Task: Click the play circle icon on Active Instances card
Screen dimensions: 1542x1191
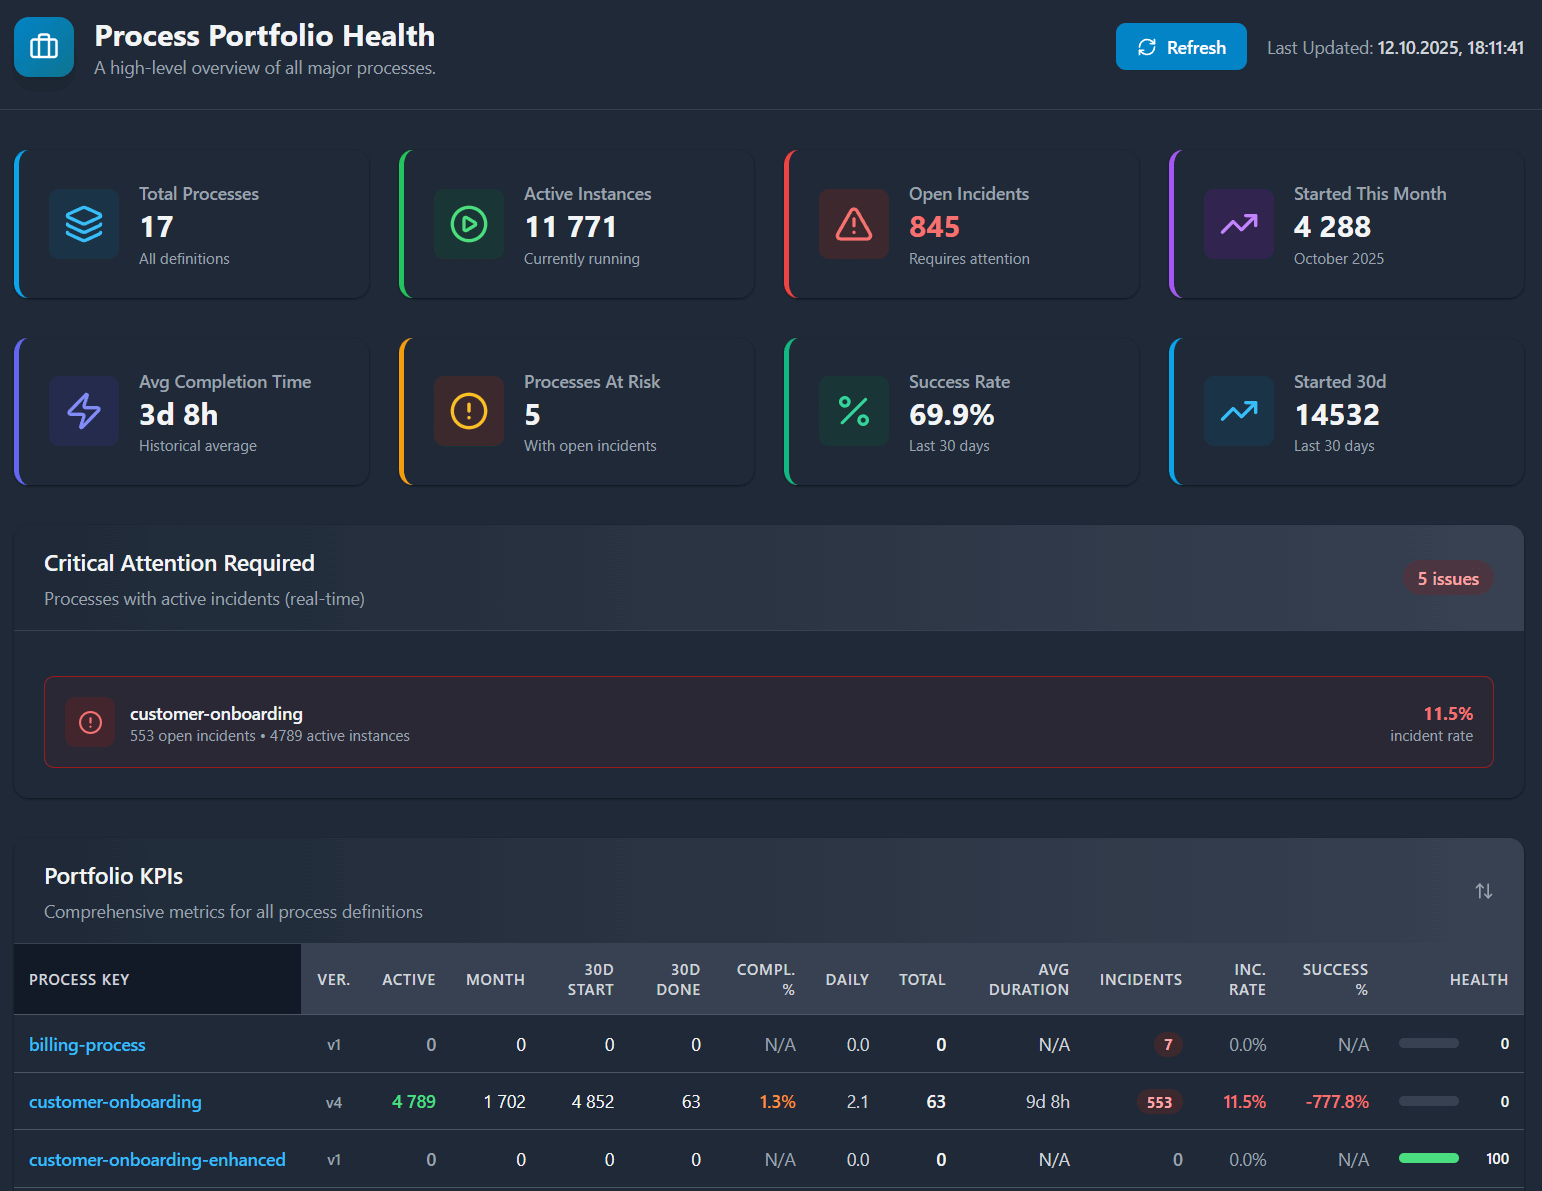Action: [468, 224]
